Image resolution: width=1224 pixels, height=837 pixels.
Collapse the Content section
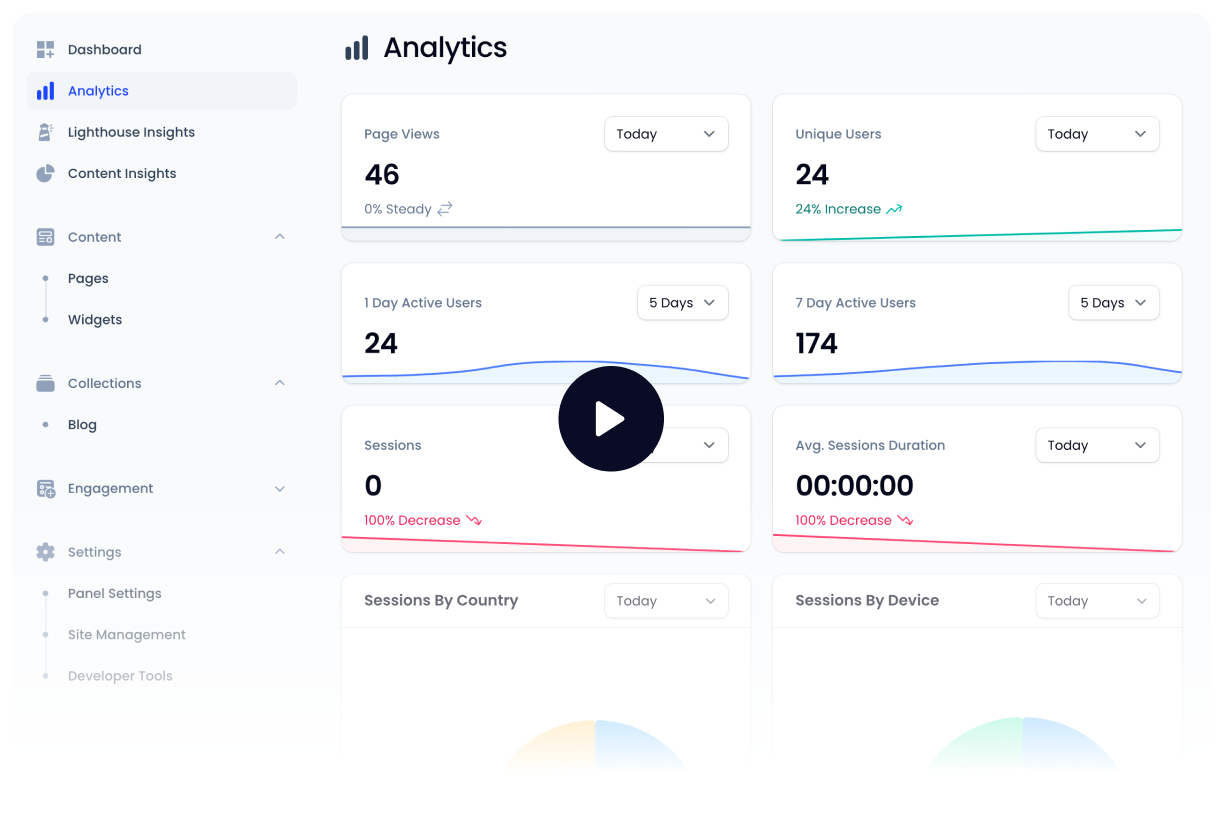(279, 237)
